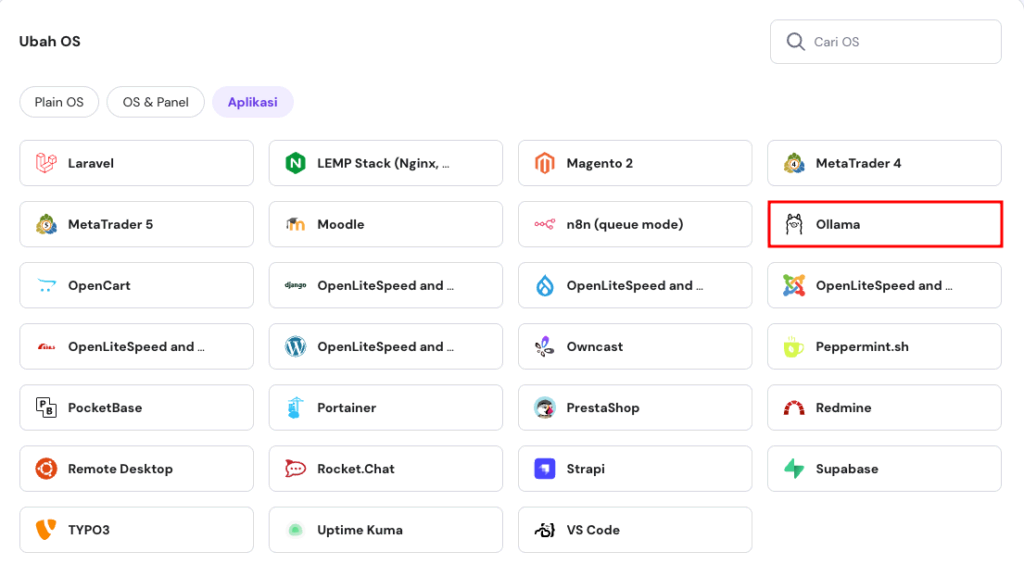Choose the VS Code application
The image size is (1024, 564).
(634, 530)
